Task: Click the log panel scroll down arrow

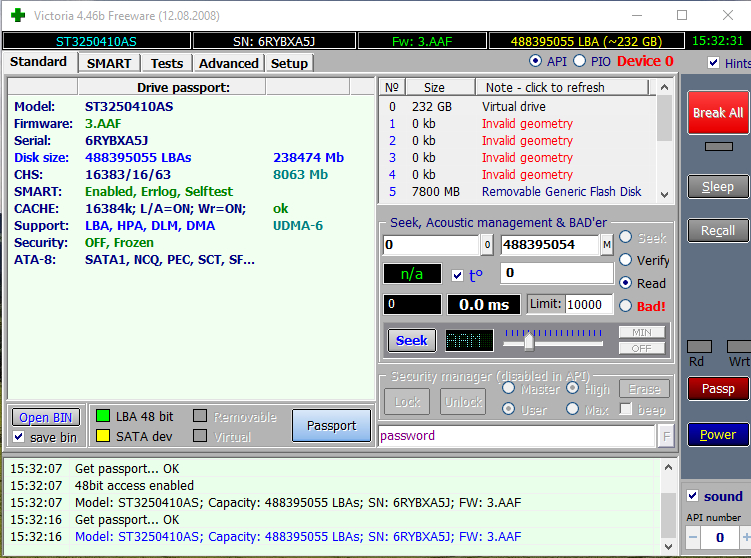Action: click(669, 547)
